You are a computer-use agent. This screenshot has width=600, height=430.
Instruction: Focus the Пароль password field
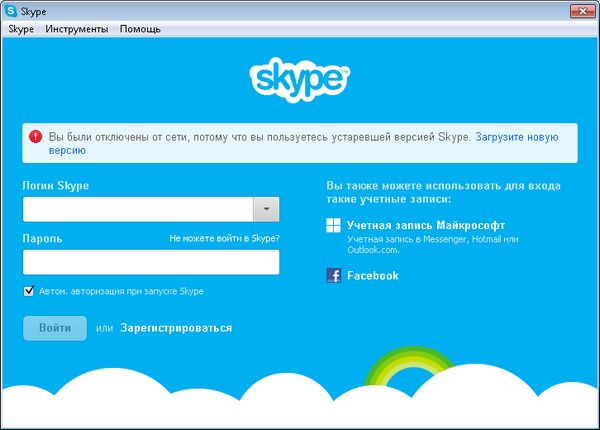point(151,262)
